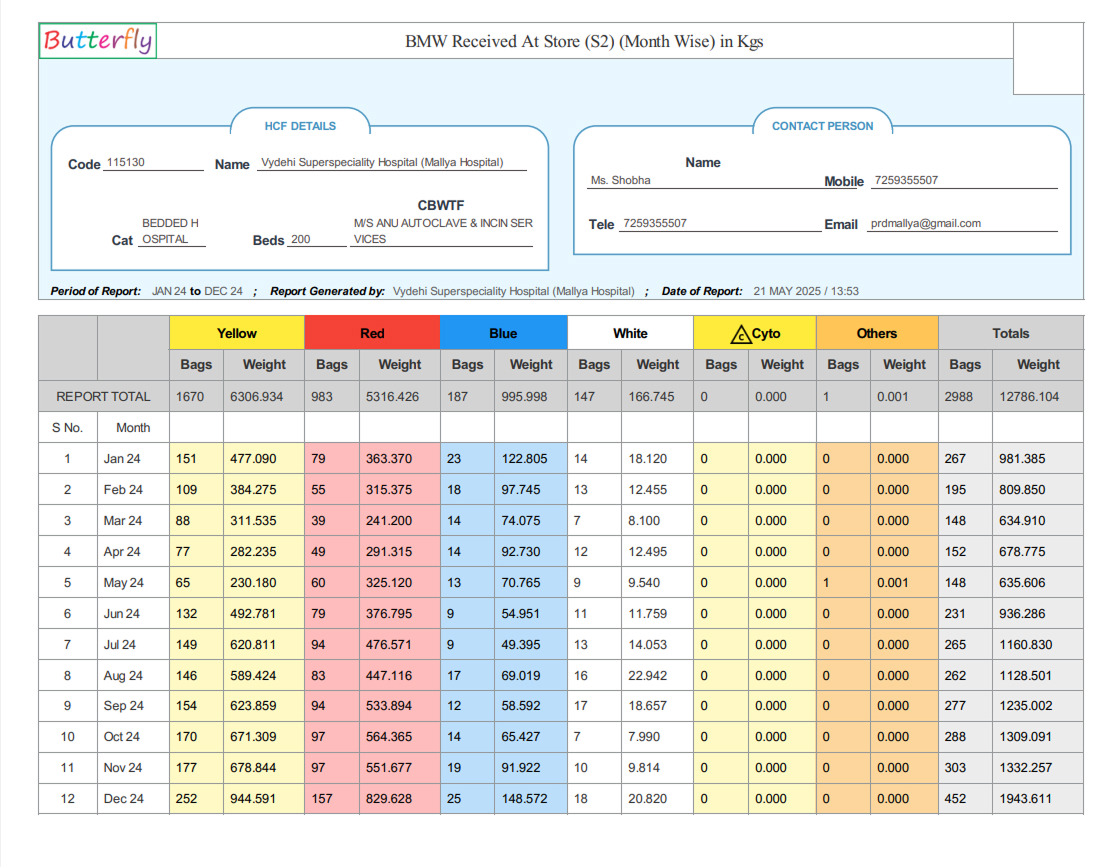Click the CONTACT PERSON section label
Image resolution: width=1113 pixels, height=867 pixels.
tap(822, 125)
